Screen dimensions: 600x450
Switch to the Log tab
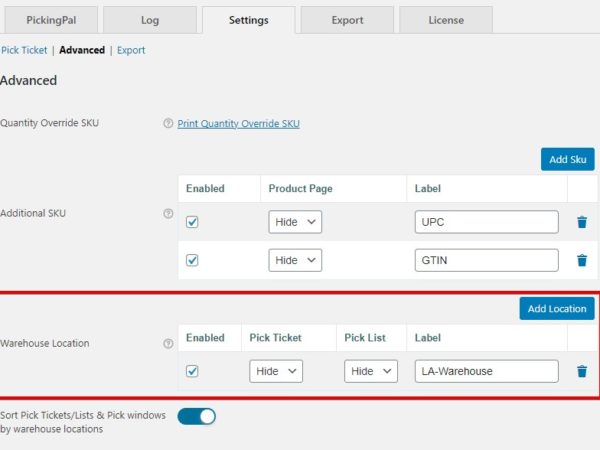pyautogui.click(x=149, y=19)
